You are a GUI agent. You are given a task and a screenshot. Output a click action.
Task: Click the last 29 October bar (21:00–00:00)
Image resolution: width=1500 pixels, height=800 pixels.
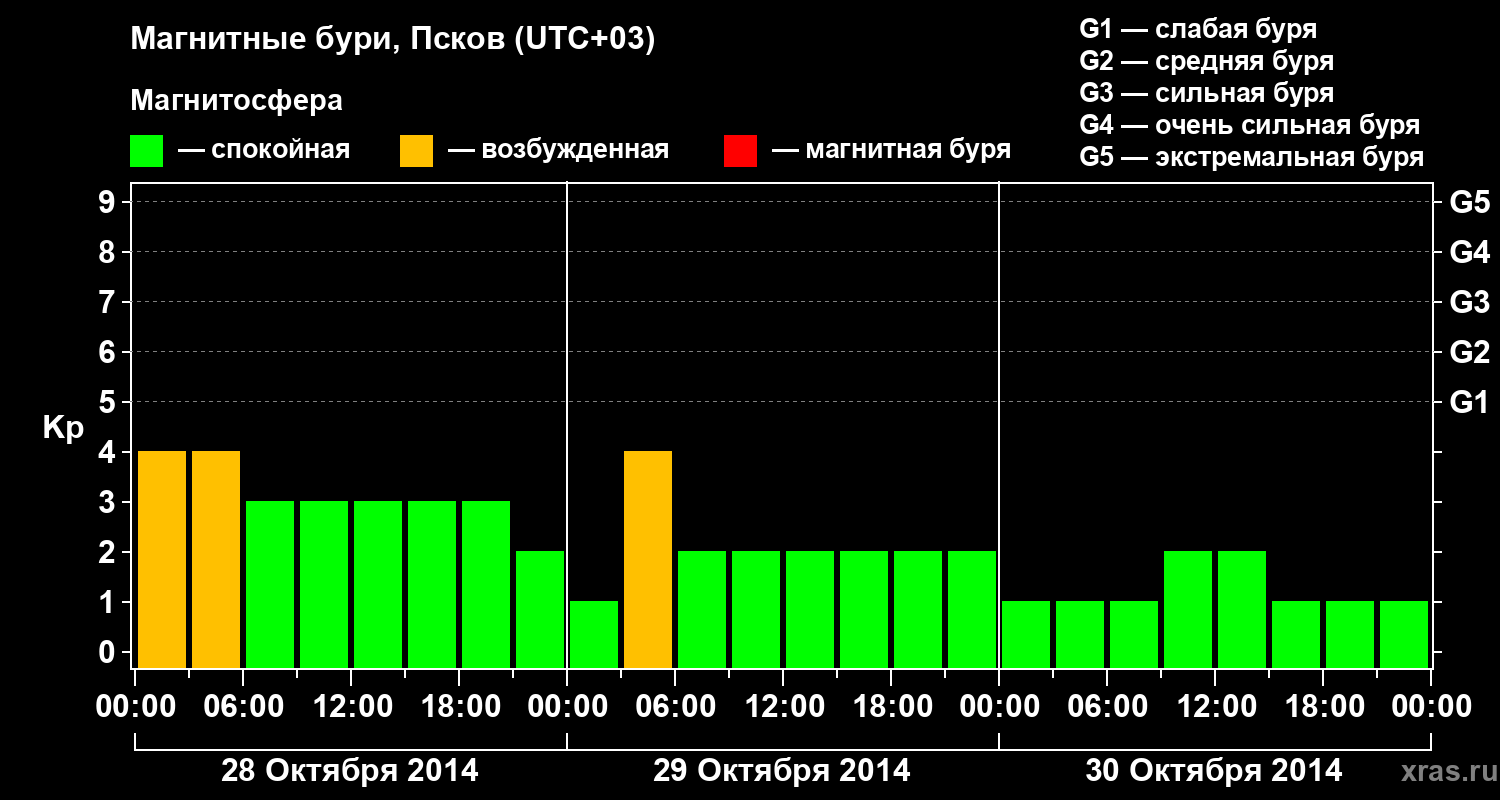point(972,609)
